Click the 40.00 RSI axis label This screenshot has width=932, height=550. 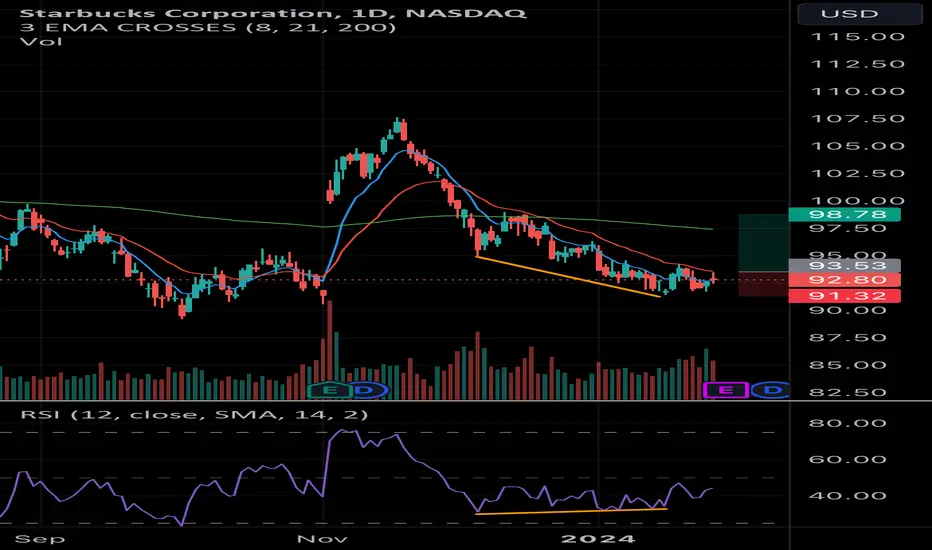(x=848, y=496)
